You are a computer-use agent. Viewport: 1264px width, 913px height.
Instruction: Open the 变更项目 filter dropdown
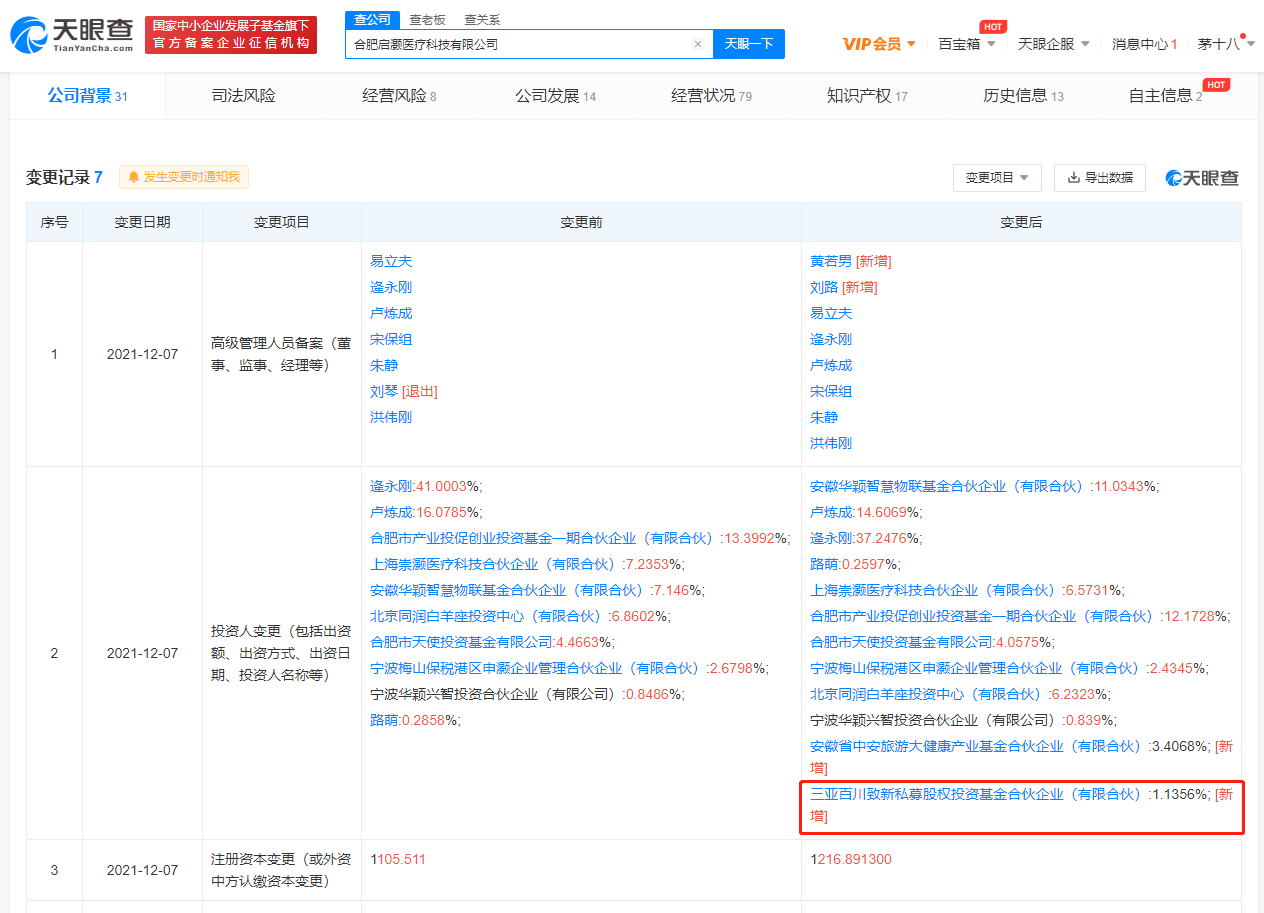997,178
